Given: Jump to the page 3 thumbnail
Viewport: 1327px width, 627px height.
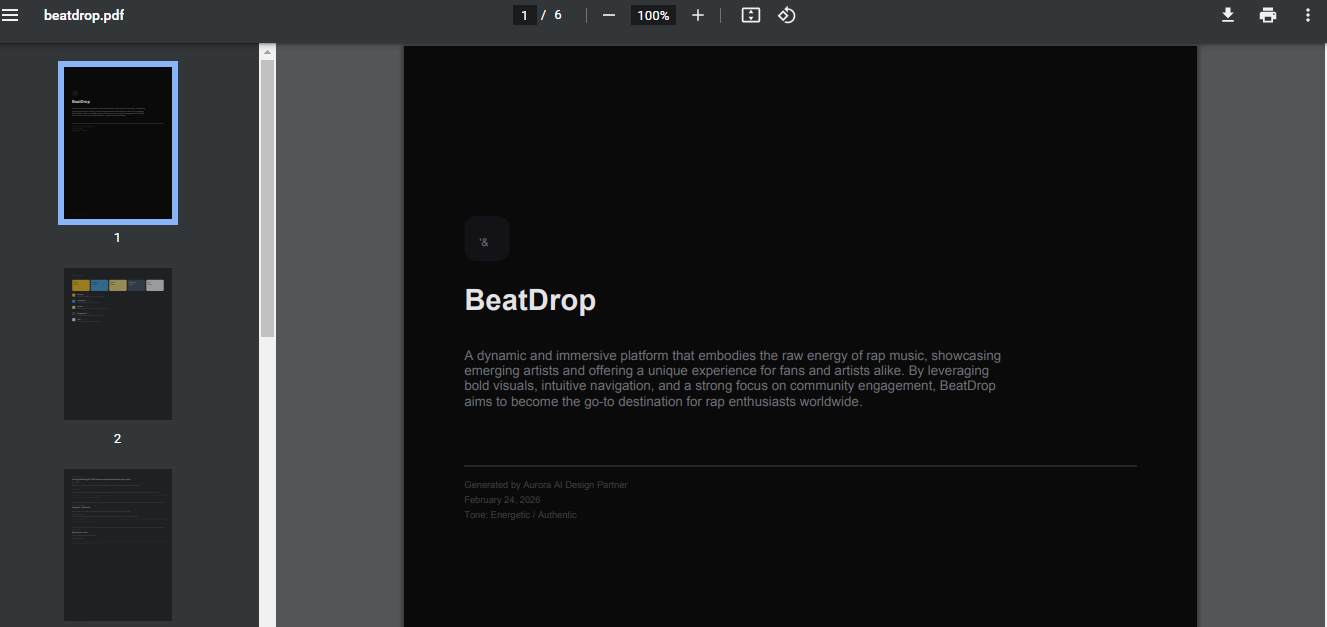Looking at the screenshot, I should 118,545.
